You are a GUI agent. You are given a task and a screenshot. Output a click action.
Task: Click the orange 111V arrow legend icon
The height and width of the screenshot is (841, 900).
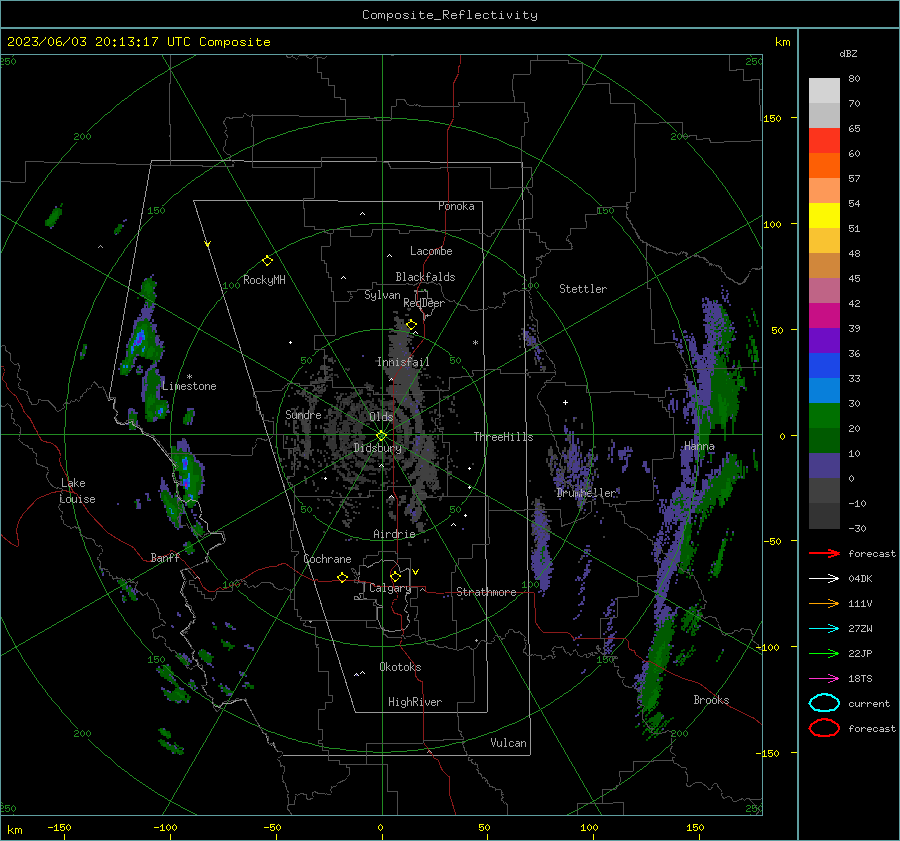[x=824, y=603]
